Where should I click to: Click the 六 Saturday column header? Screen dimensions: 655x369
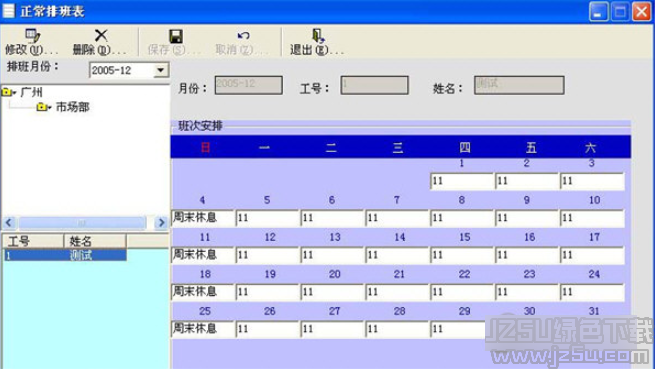[x=590, y=147]
